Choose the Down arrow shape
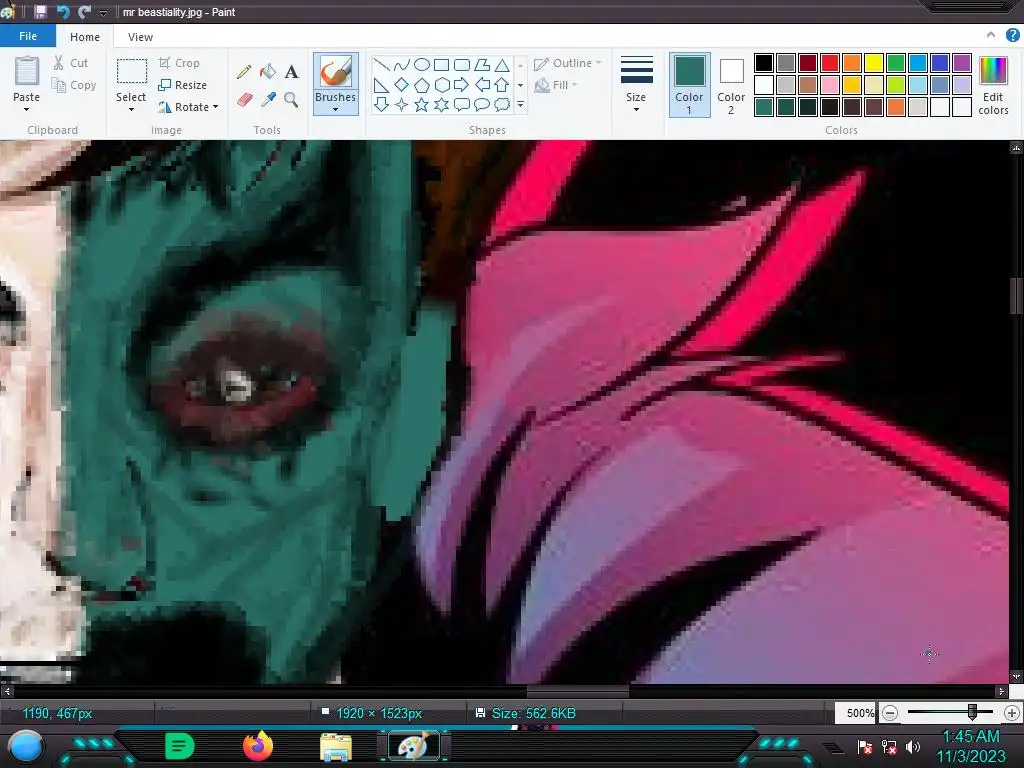Viewport: 1024px width, 768px height. [x=381, y=104]
